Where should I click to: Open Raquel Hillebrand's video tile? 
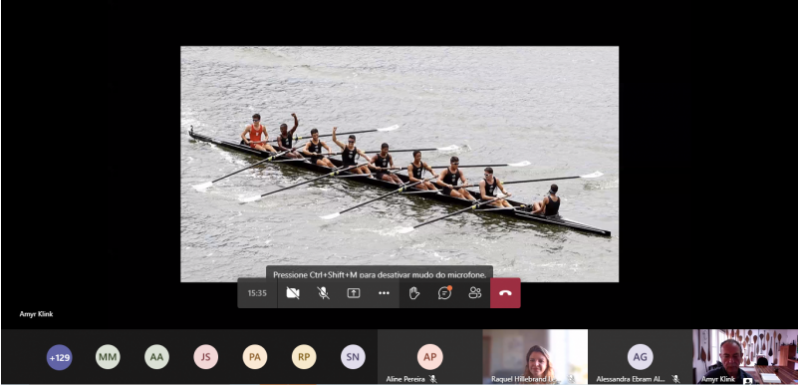(535, 356)
